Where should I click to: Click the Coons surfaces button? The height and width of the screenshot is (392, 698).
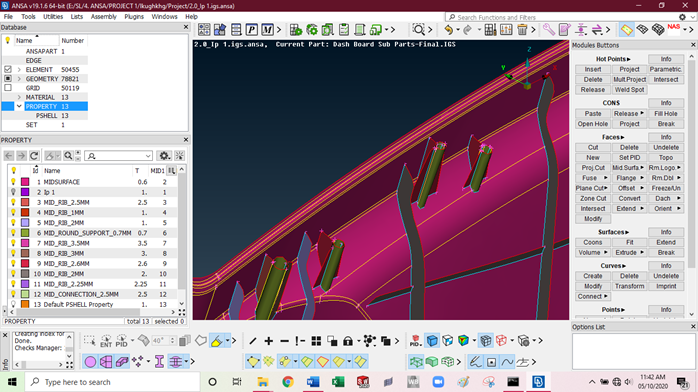(x=592, y=242)
